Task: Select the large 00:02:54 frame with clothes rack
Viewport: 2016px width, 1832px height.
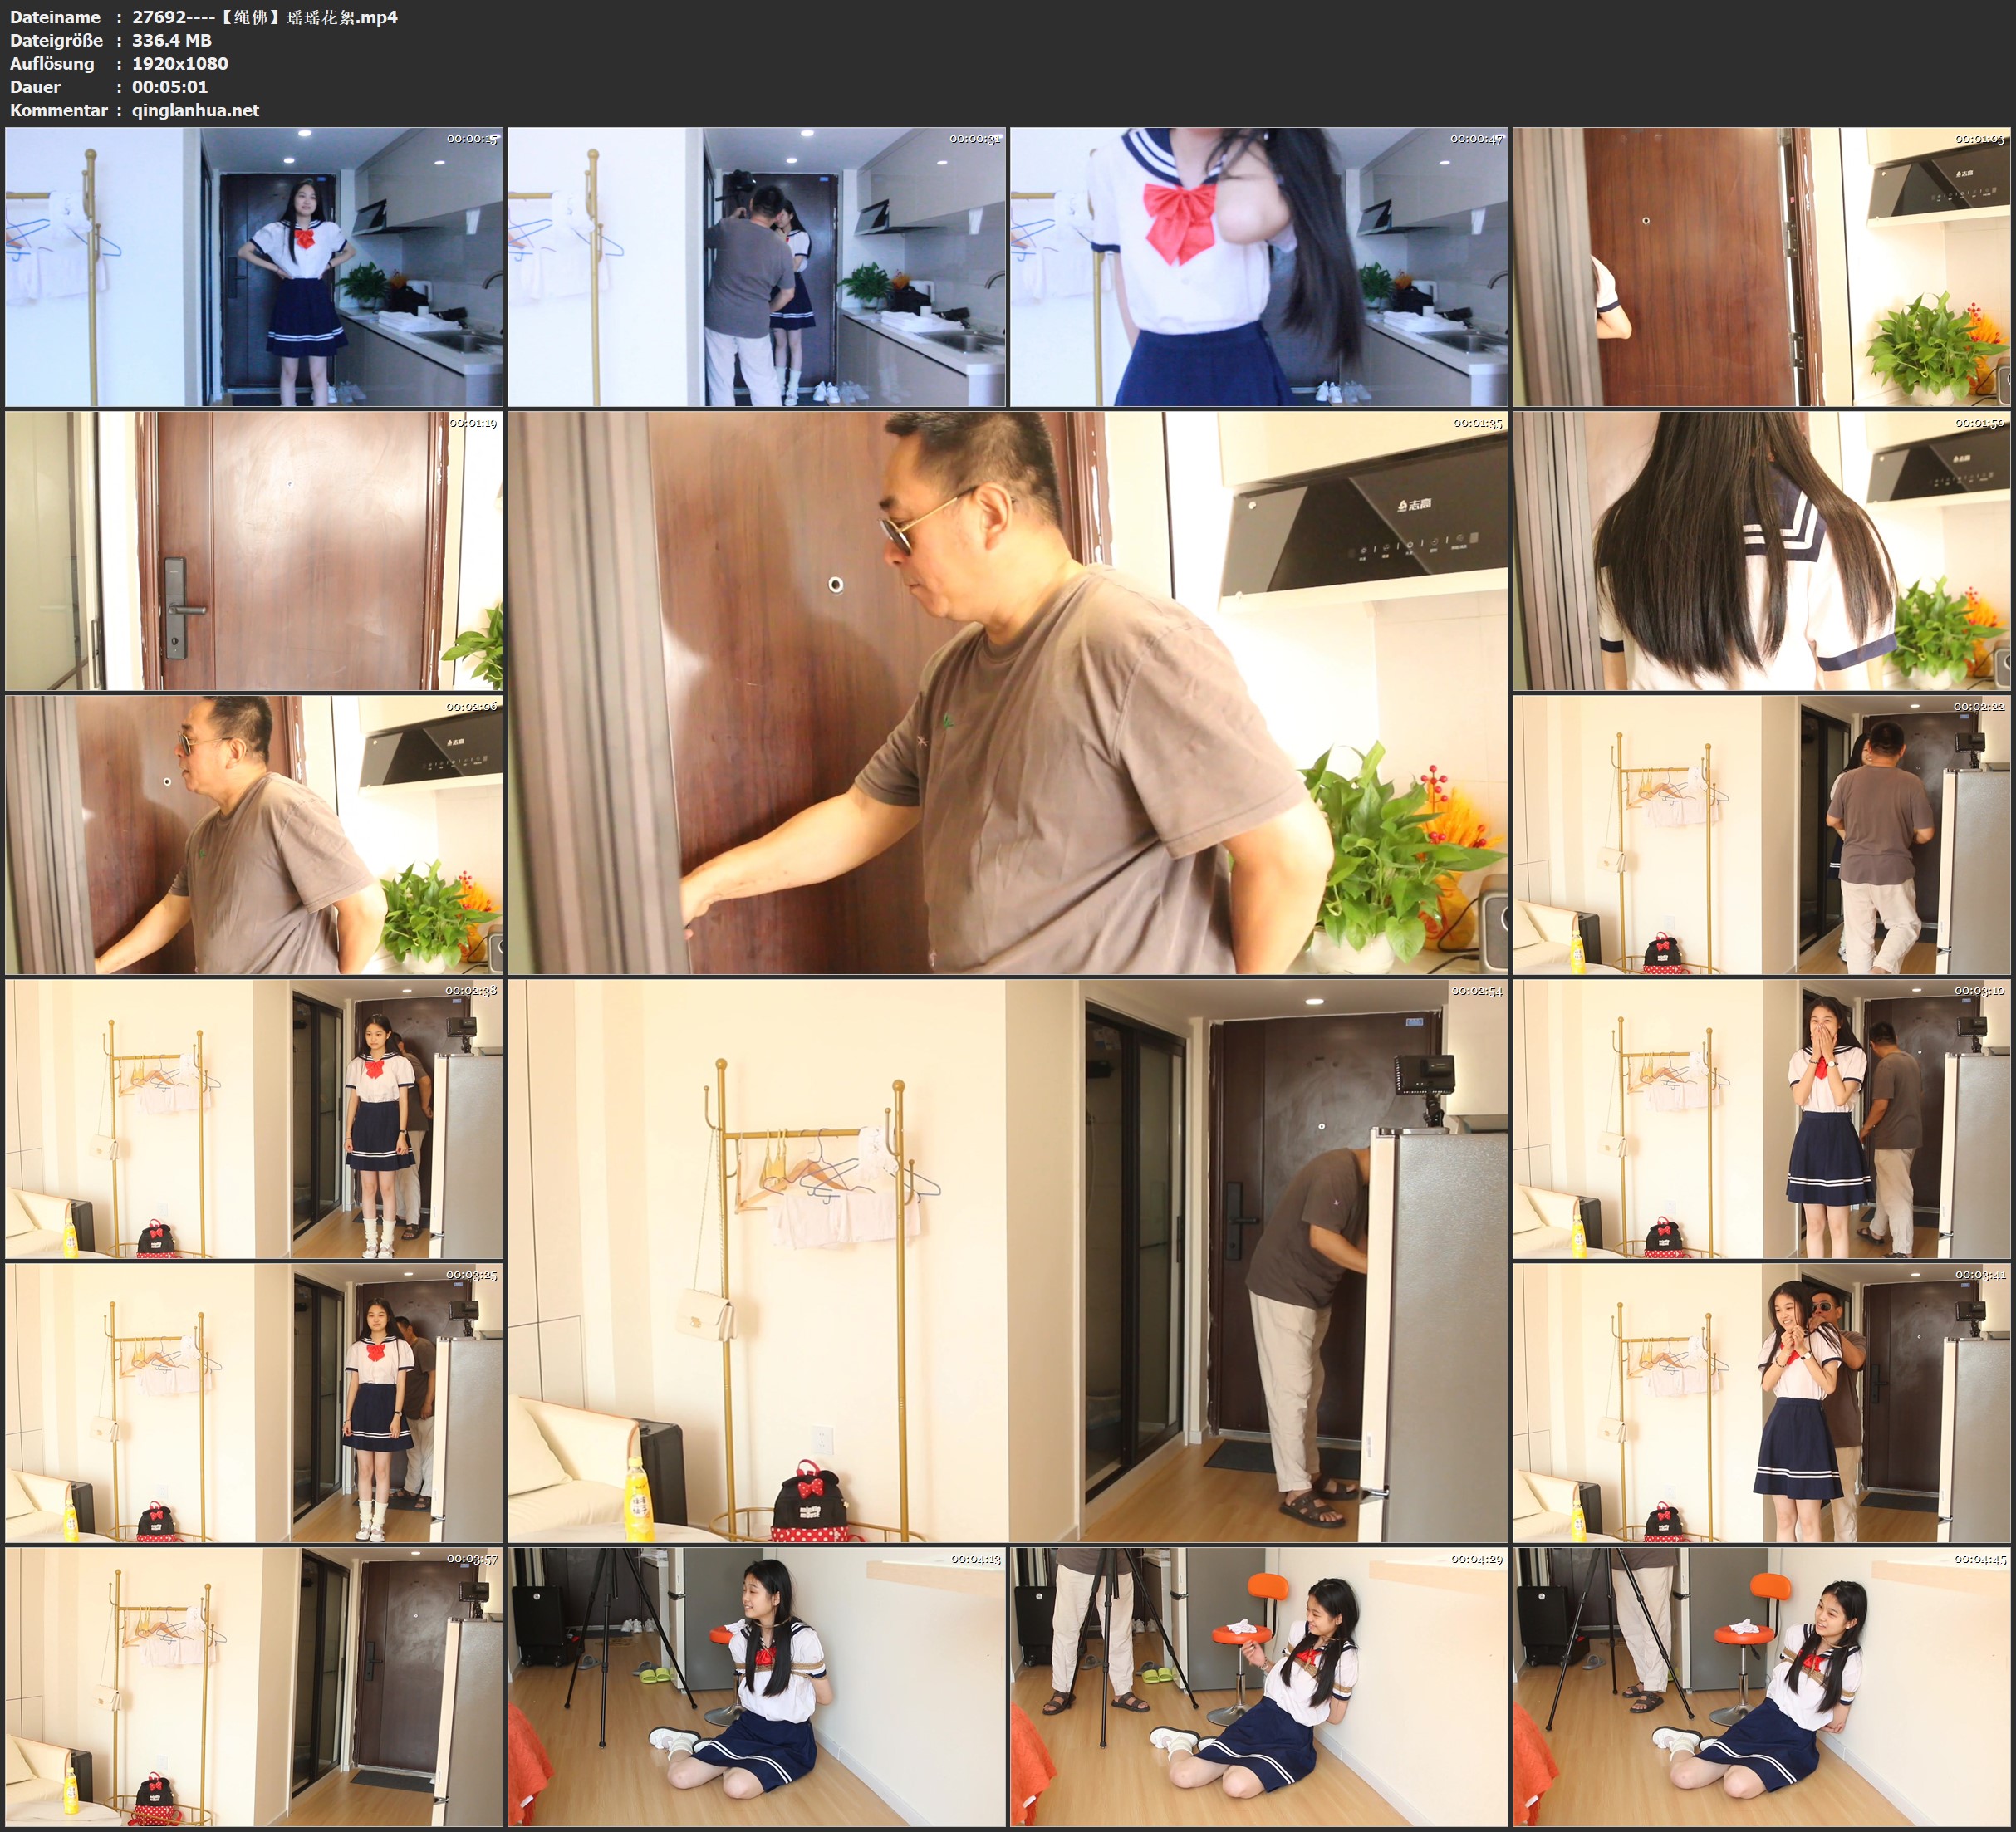Action: [x=1007, y=1261]
